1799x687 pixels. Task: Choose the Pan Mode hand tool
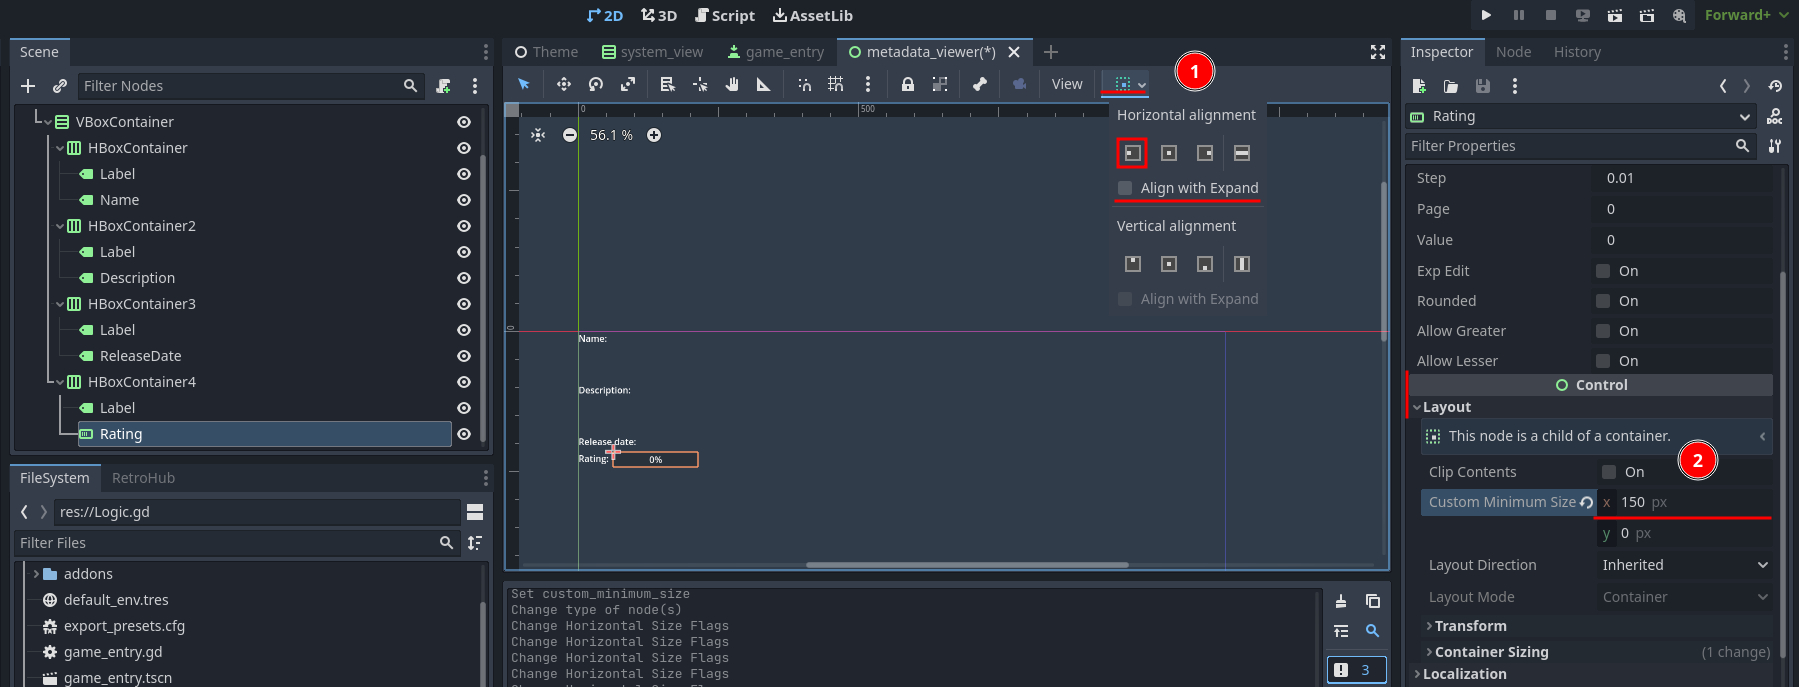732,84
